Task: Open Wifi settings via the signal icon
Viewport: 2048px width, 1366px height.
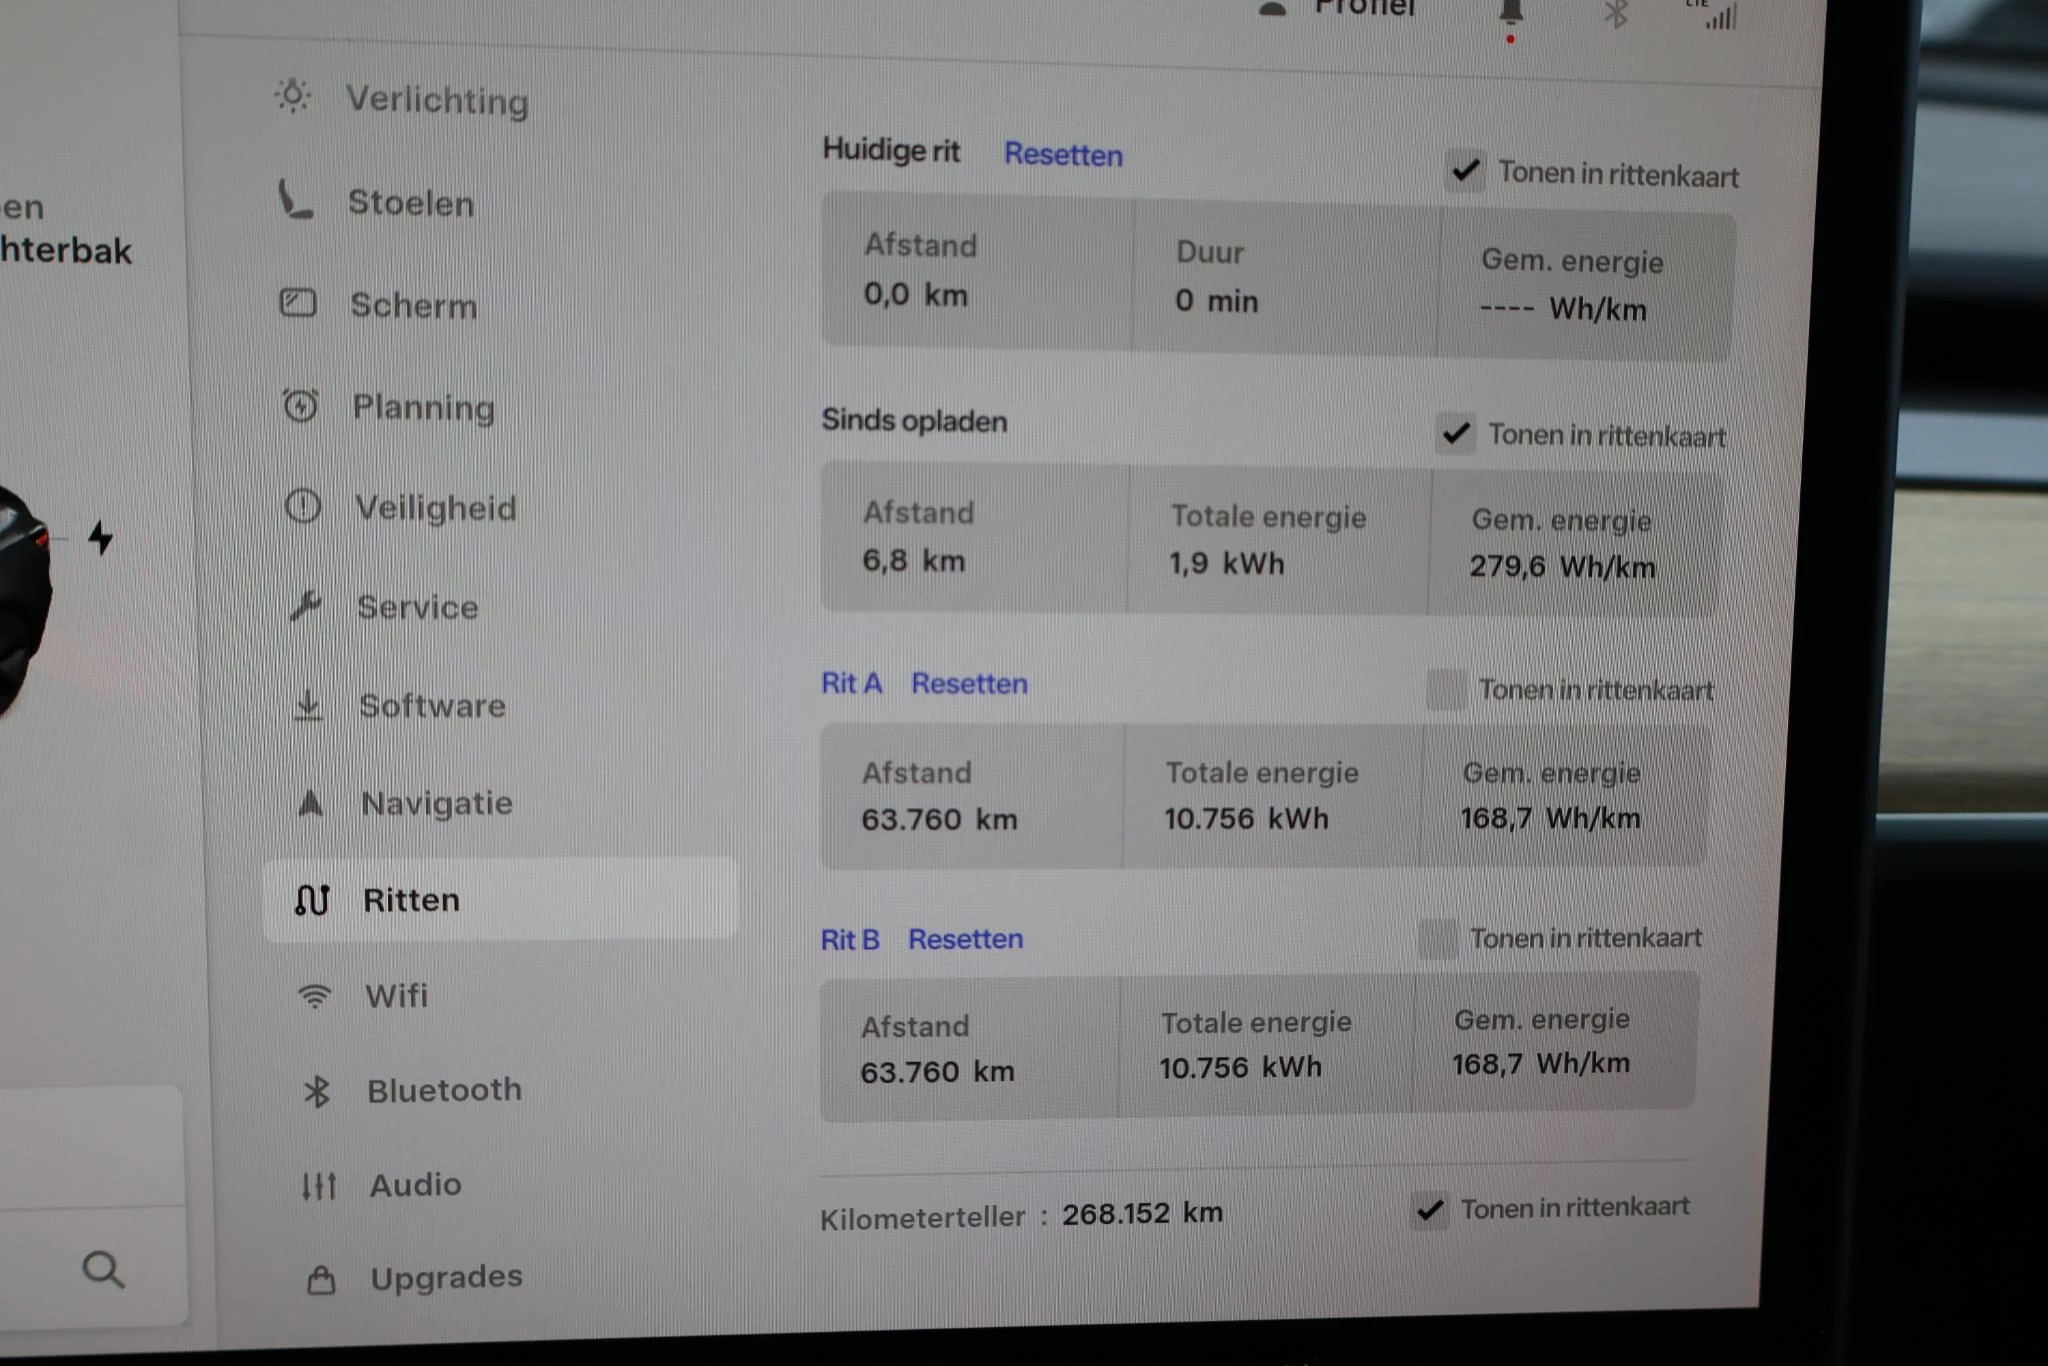Action: point(313,993)
